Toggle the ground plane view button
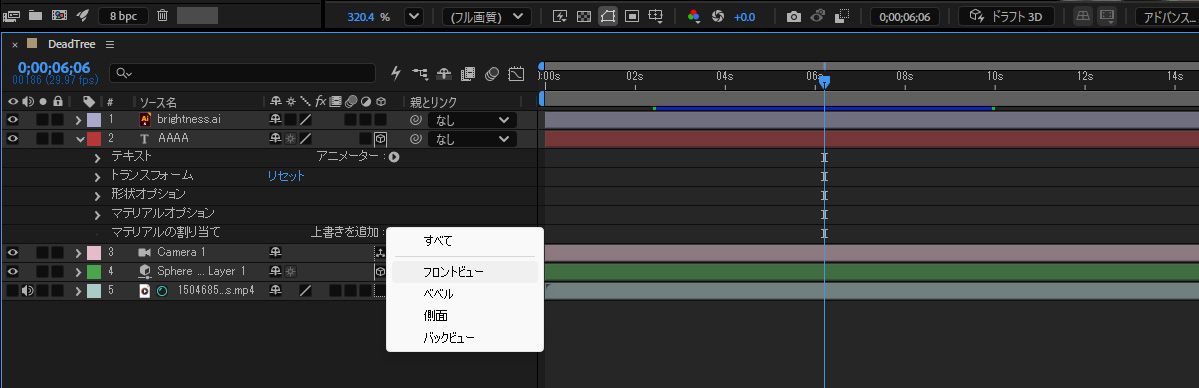 (1084, 16)
